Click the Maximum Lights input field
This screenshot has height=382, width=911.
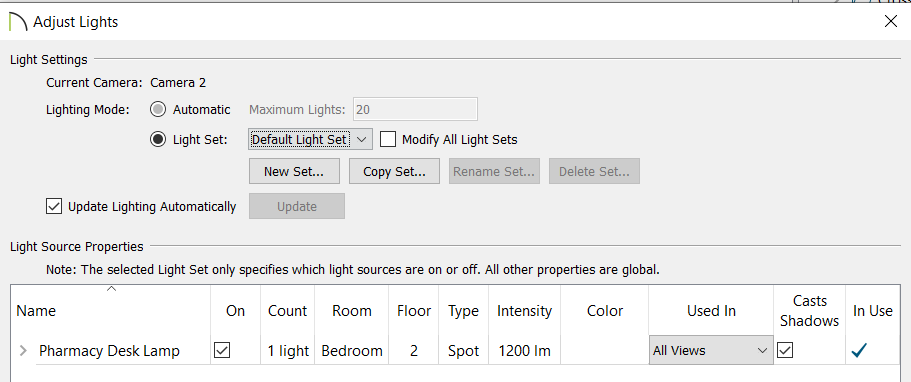(415, 109)
